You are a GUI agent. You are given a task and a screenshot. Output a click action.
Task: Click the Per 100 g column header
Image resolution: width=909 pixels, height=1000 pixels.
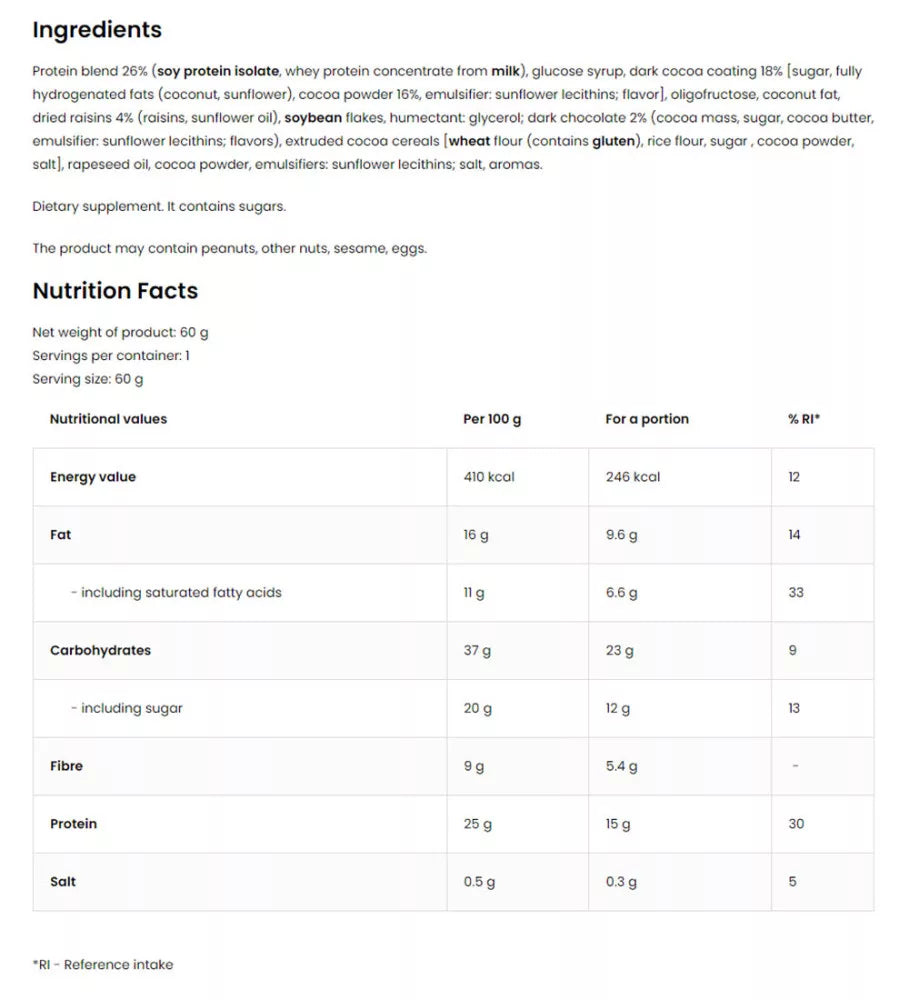point(492,419)
